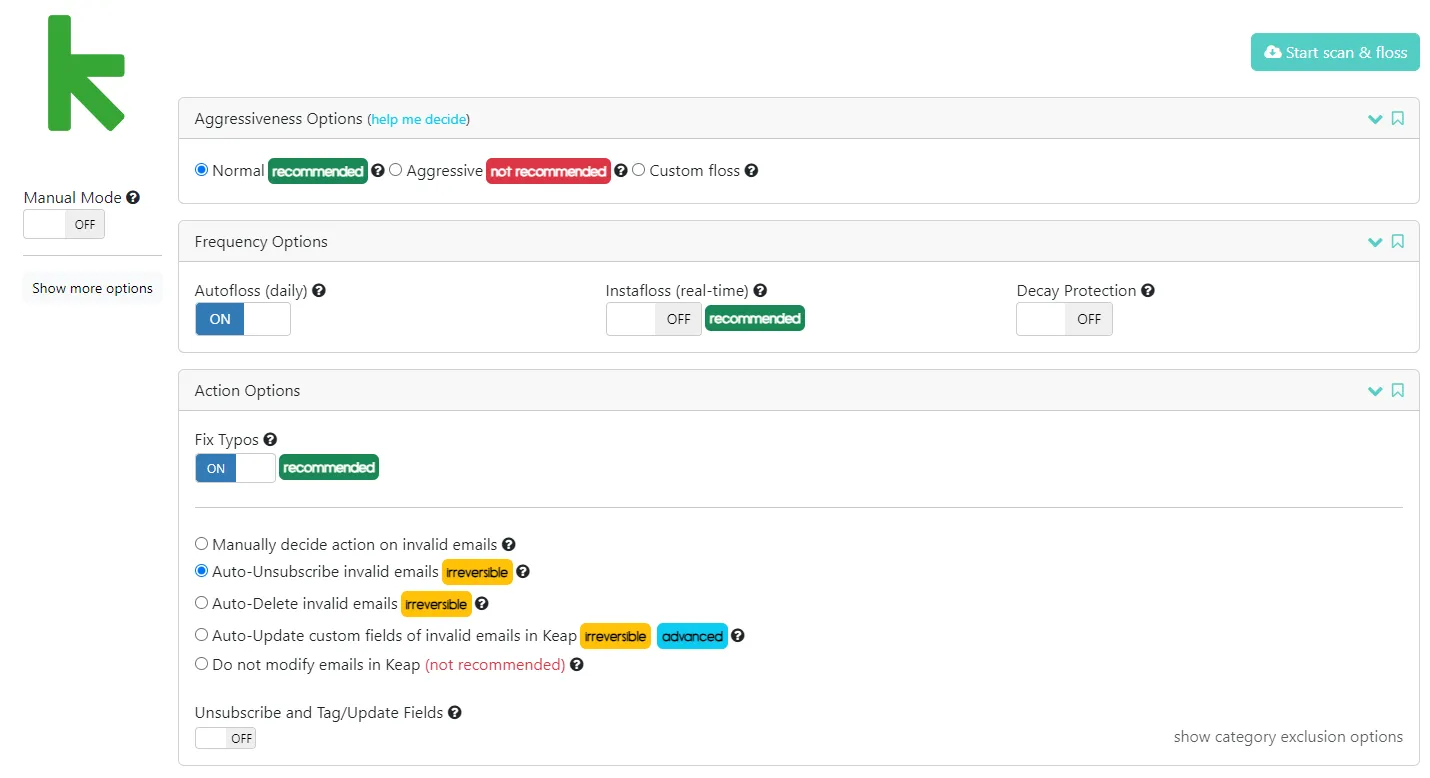Click bookmark icon in Aggressiveness Options header

click(x=1398, y=118)
